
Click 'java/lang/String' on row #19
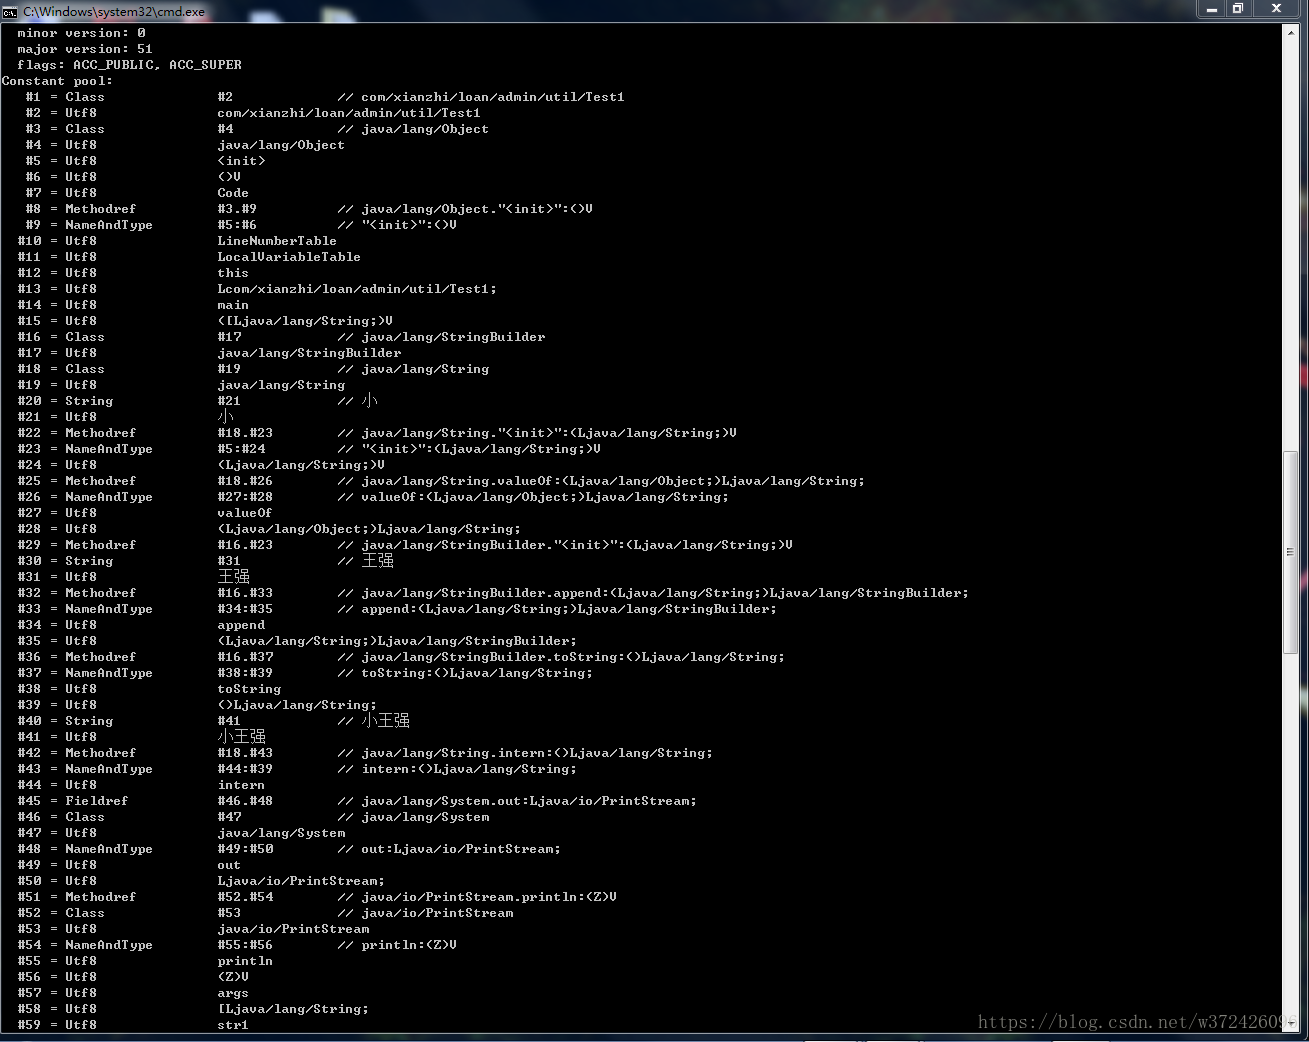281,385
